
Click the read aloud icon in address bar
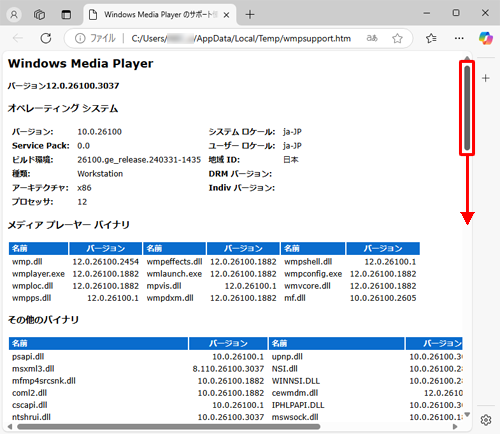372,38
